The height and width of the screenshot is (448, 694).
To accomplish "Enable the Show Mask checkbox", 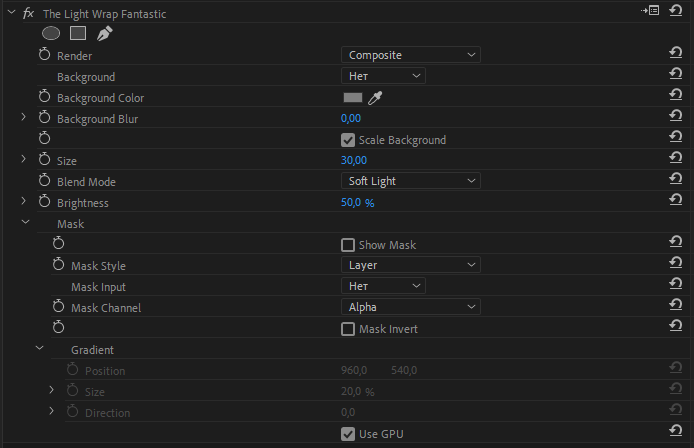I will [x=348, y=245].
